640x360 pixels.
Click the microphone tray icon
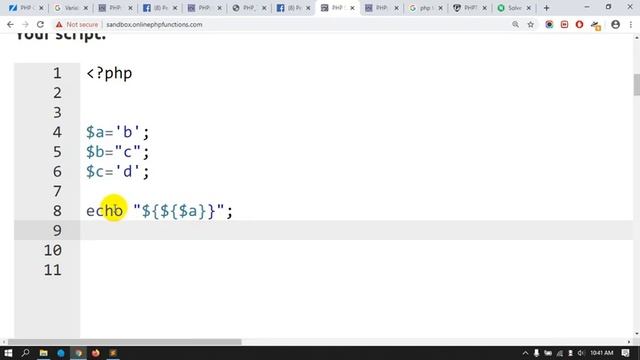click(536, 353)
